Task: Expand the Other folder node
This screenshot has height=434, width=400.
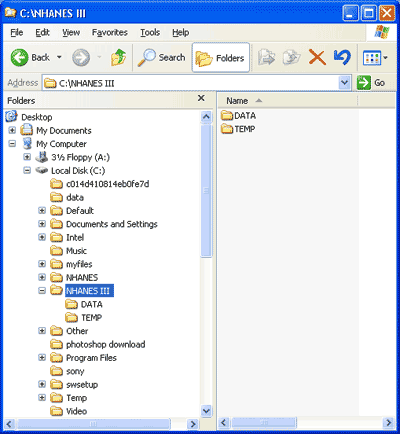Action: point(42,331)
